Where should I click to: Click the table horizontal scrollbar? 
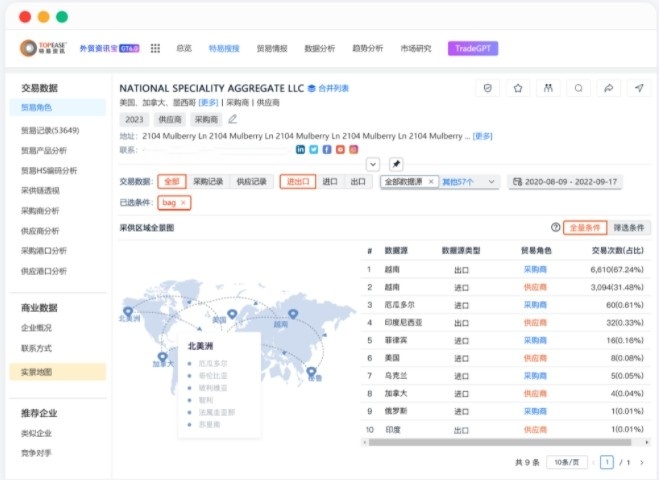[500, 442]
